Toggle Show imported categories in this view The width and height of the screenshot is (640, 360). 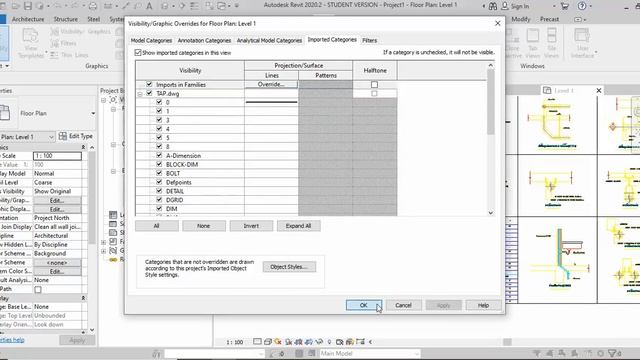(x=138, y=53)
